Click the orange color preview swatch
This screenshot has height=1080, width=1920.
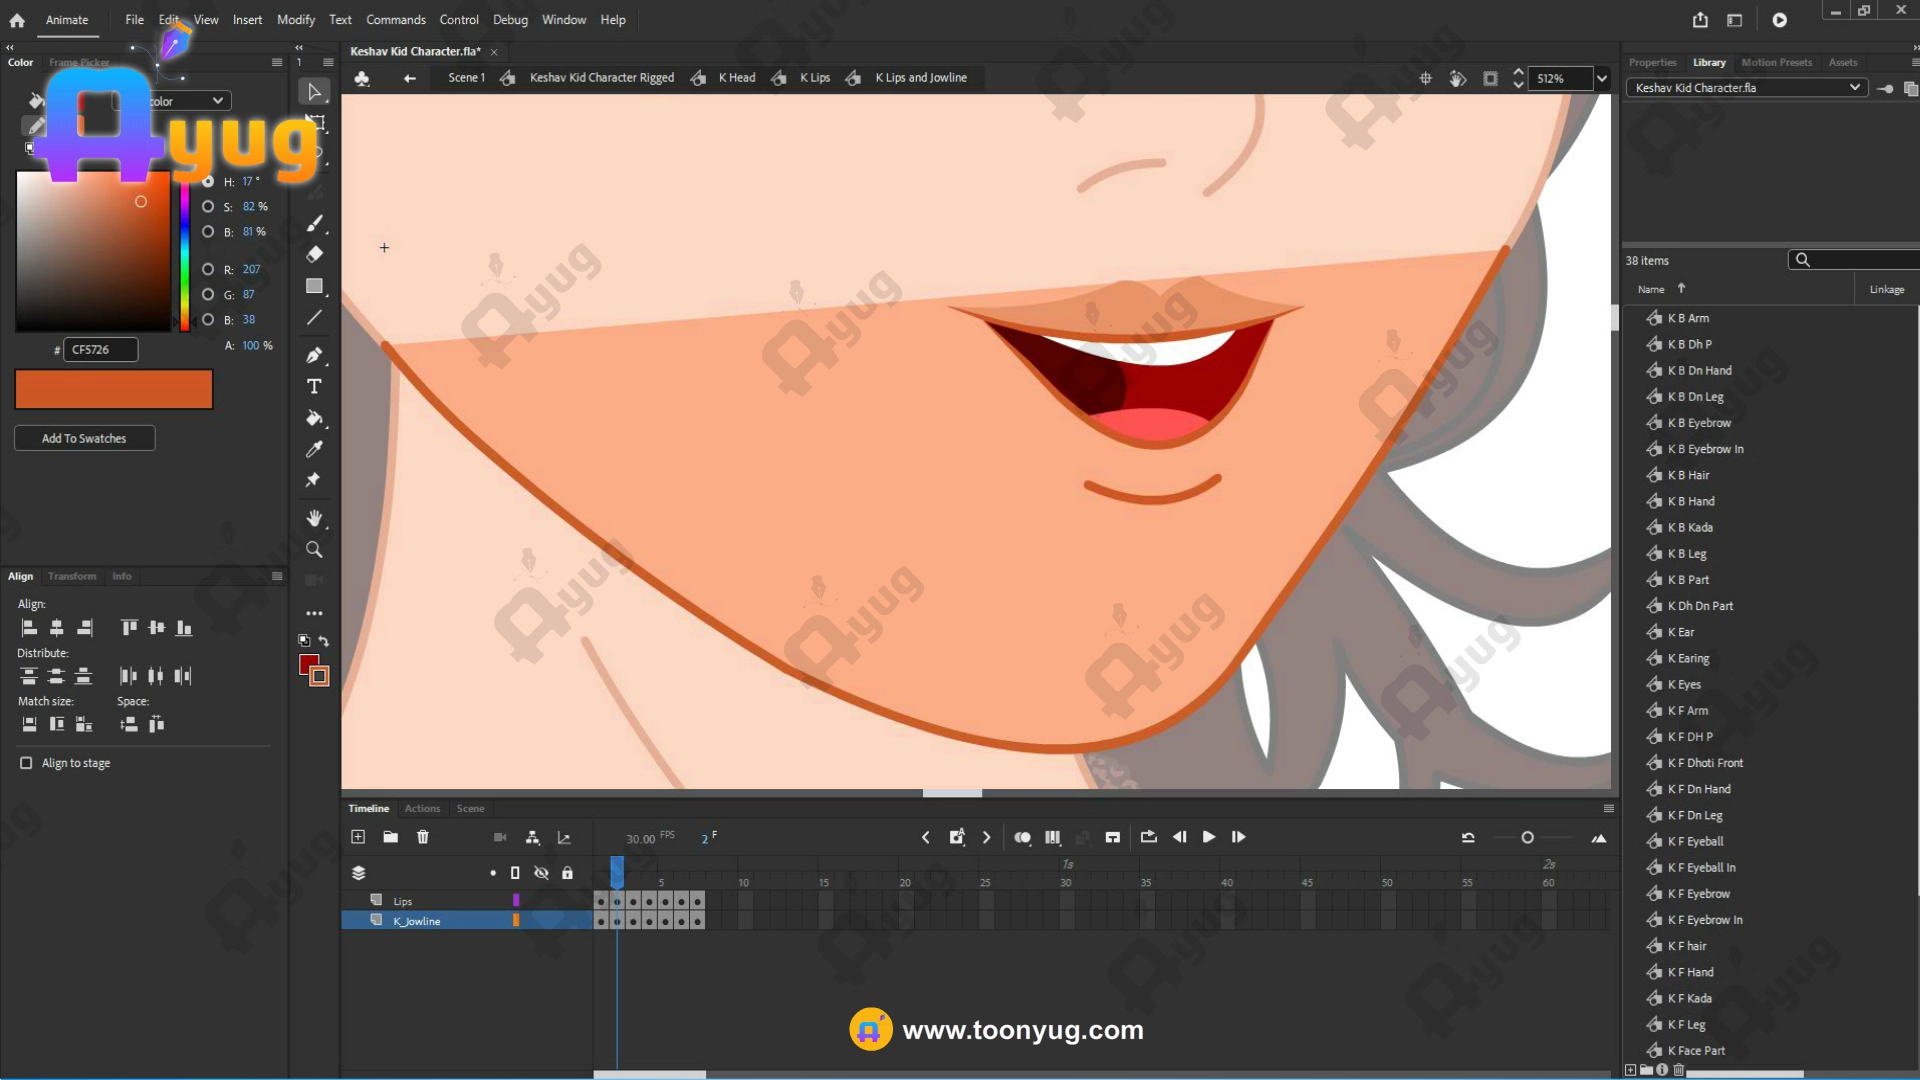pos(114,389)
